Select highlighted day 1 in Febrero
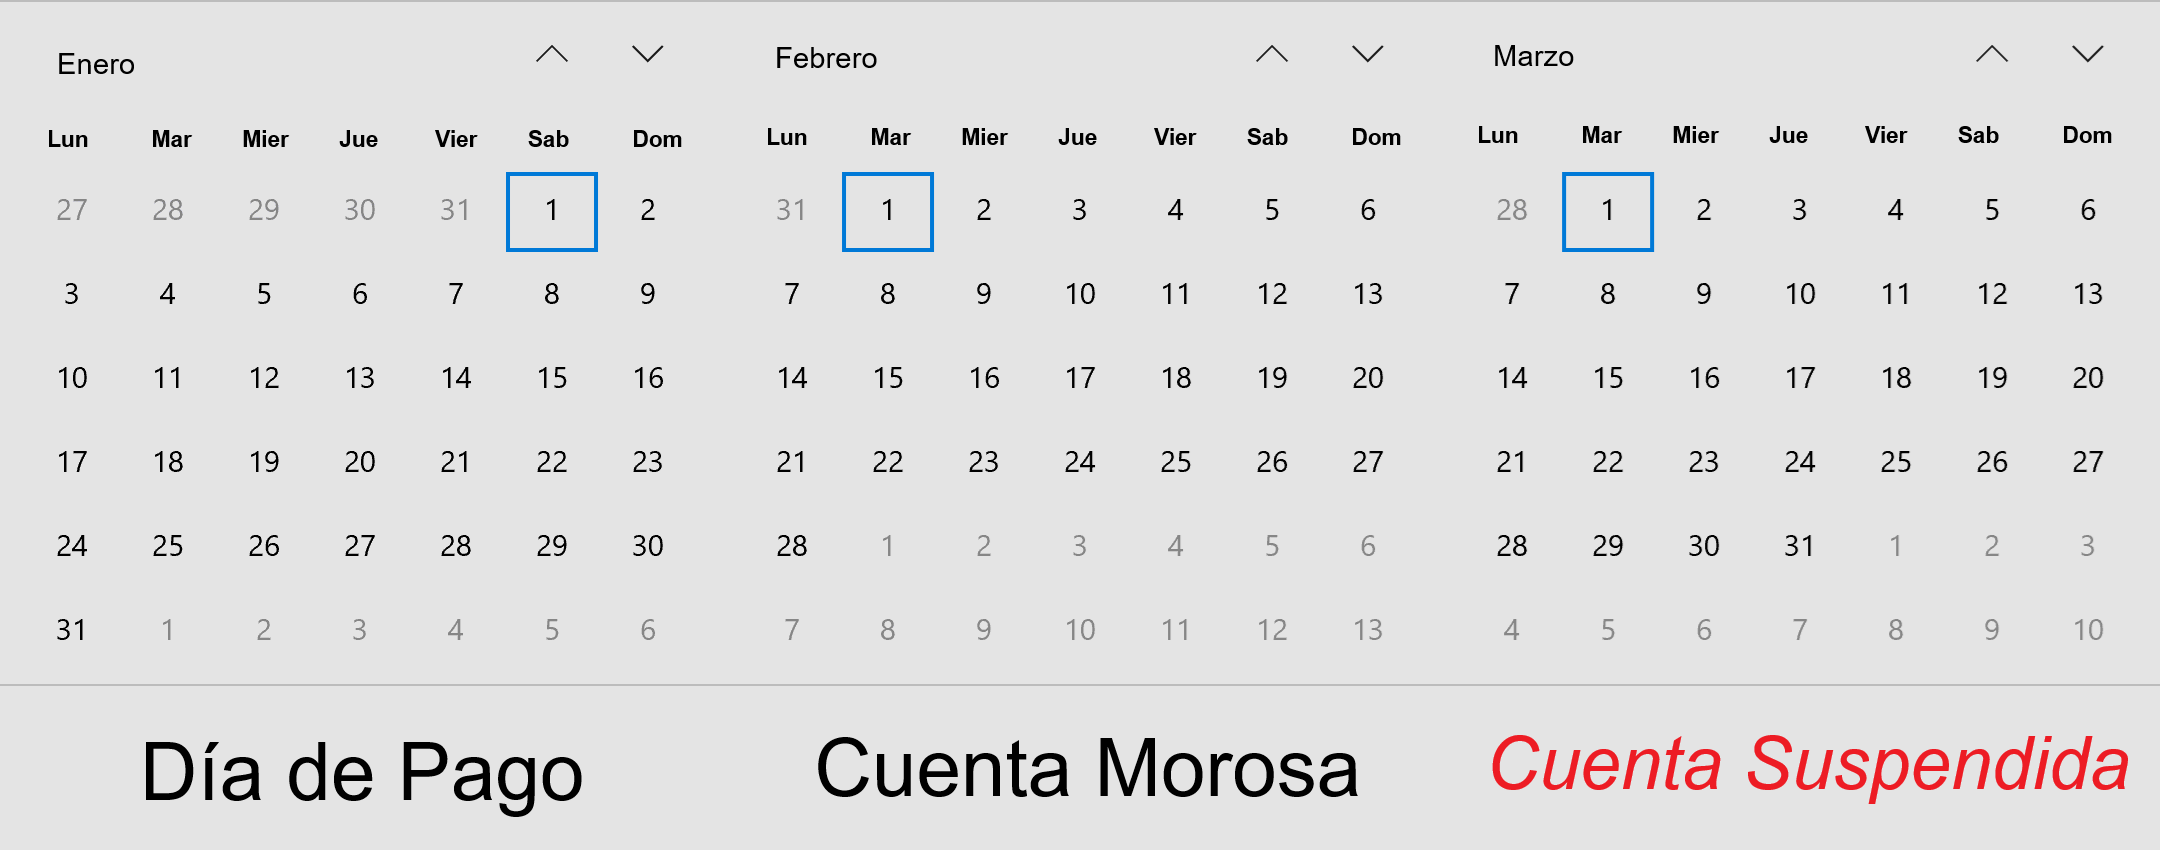Viewport: 2160px width, 850px height. (x=888, y=211)
